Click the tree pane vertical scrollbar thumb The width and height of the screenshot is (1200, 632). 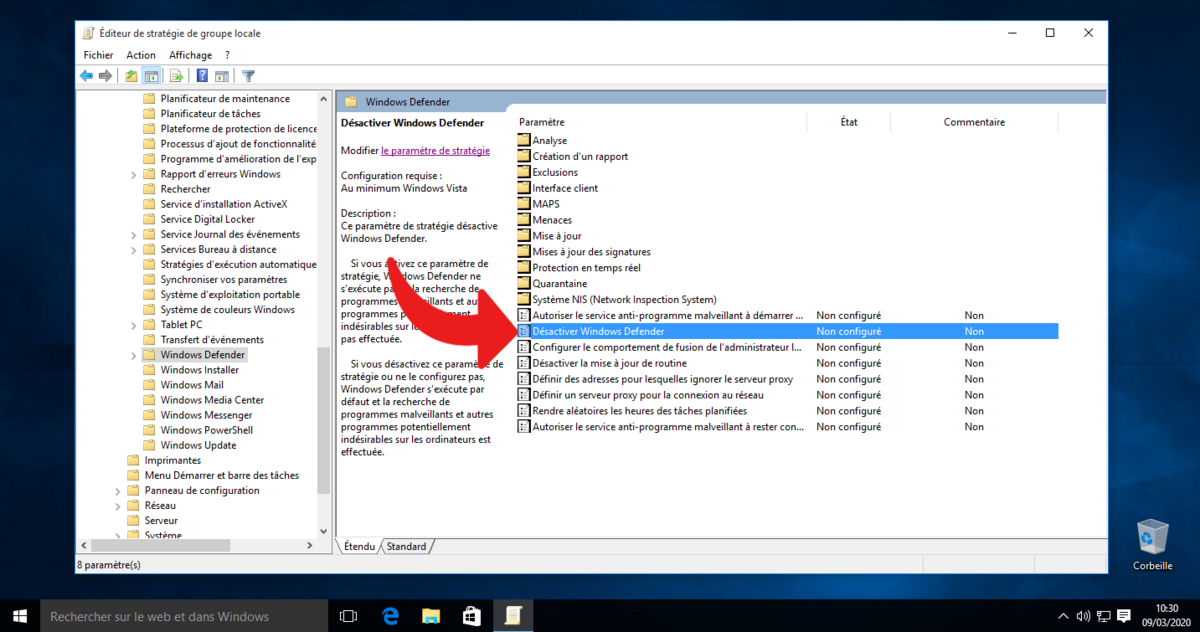point(323,420)
